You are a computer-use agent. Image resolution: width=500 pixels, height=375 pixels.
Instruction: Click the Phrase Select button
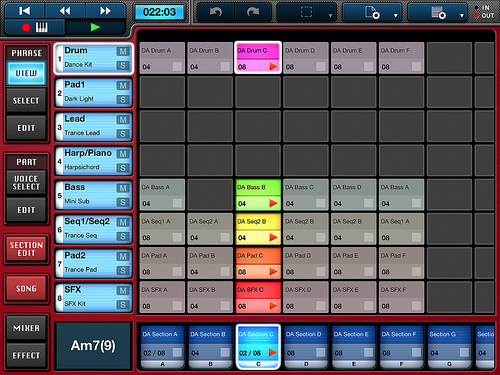pyautogui.click(x=26, y=101)
